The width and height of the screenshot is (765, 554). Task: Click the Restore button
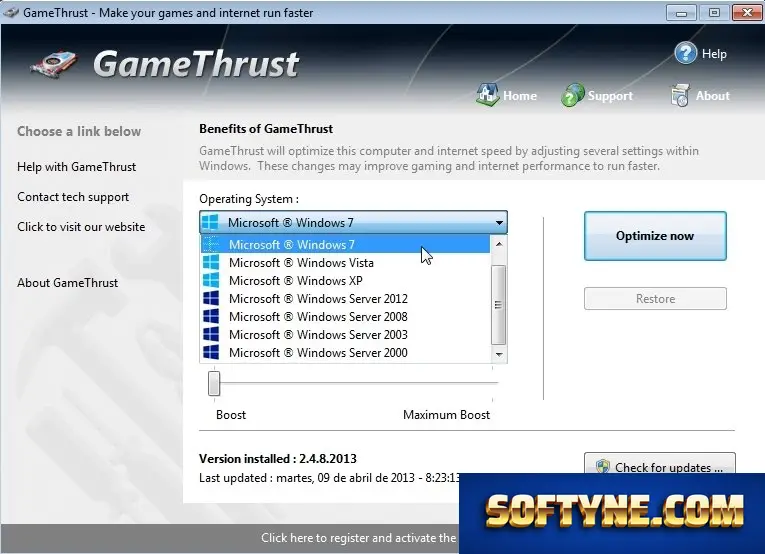pyautogui.click(x=655, y=298)
